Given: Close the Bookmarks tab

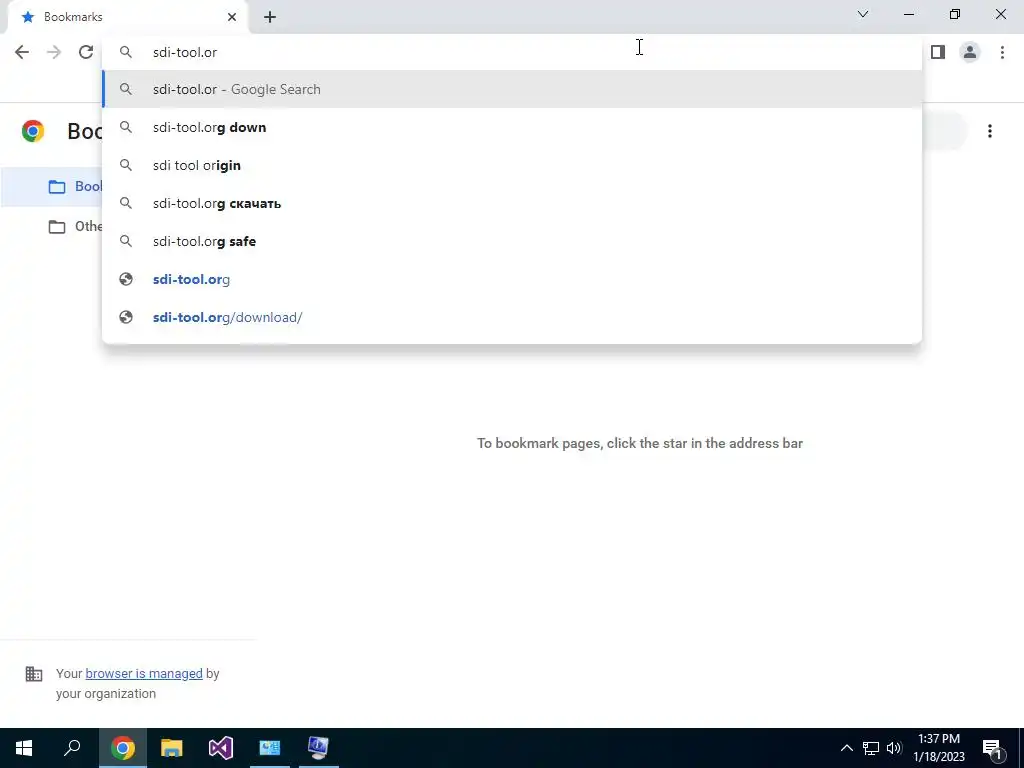Looking at the screenshot, I should pyautogui.click(x=232, y=17).
